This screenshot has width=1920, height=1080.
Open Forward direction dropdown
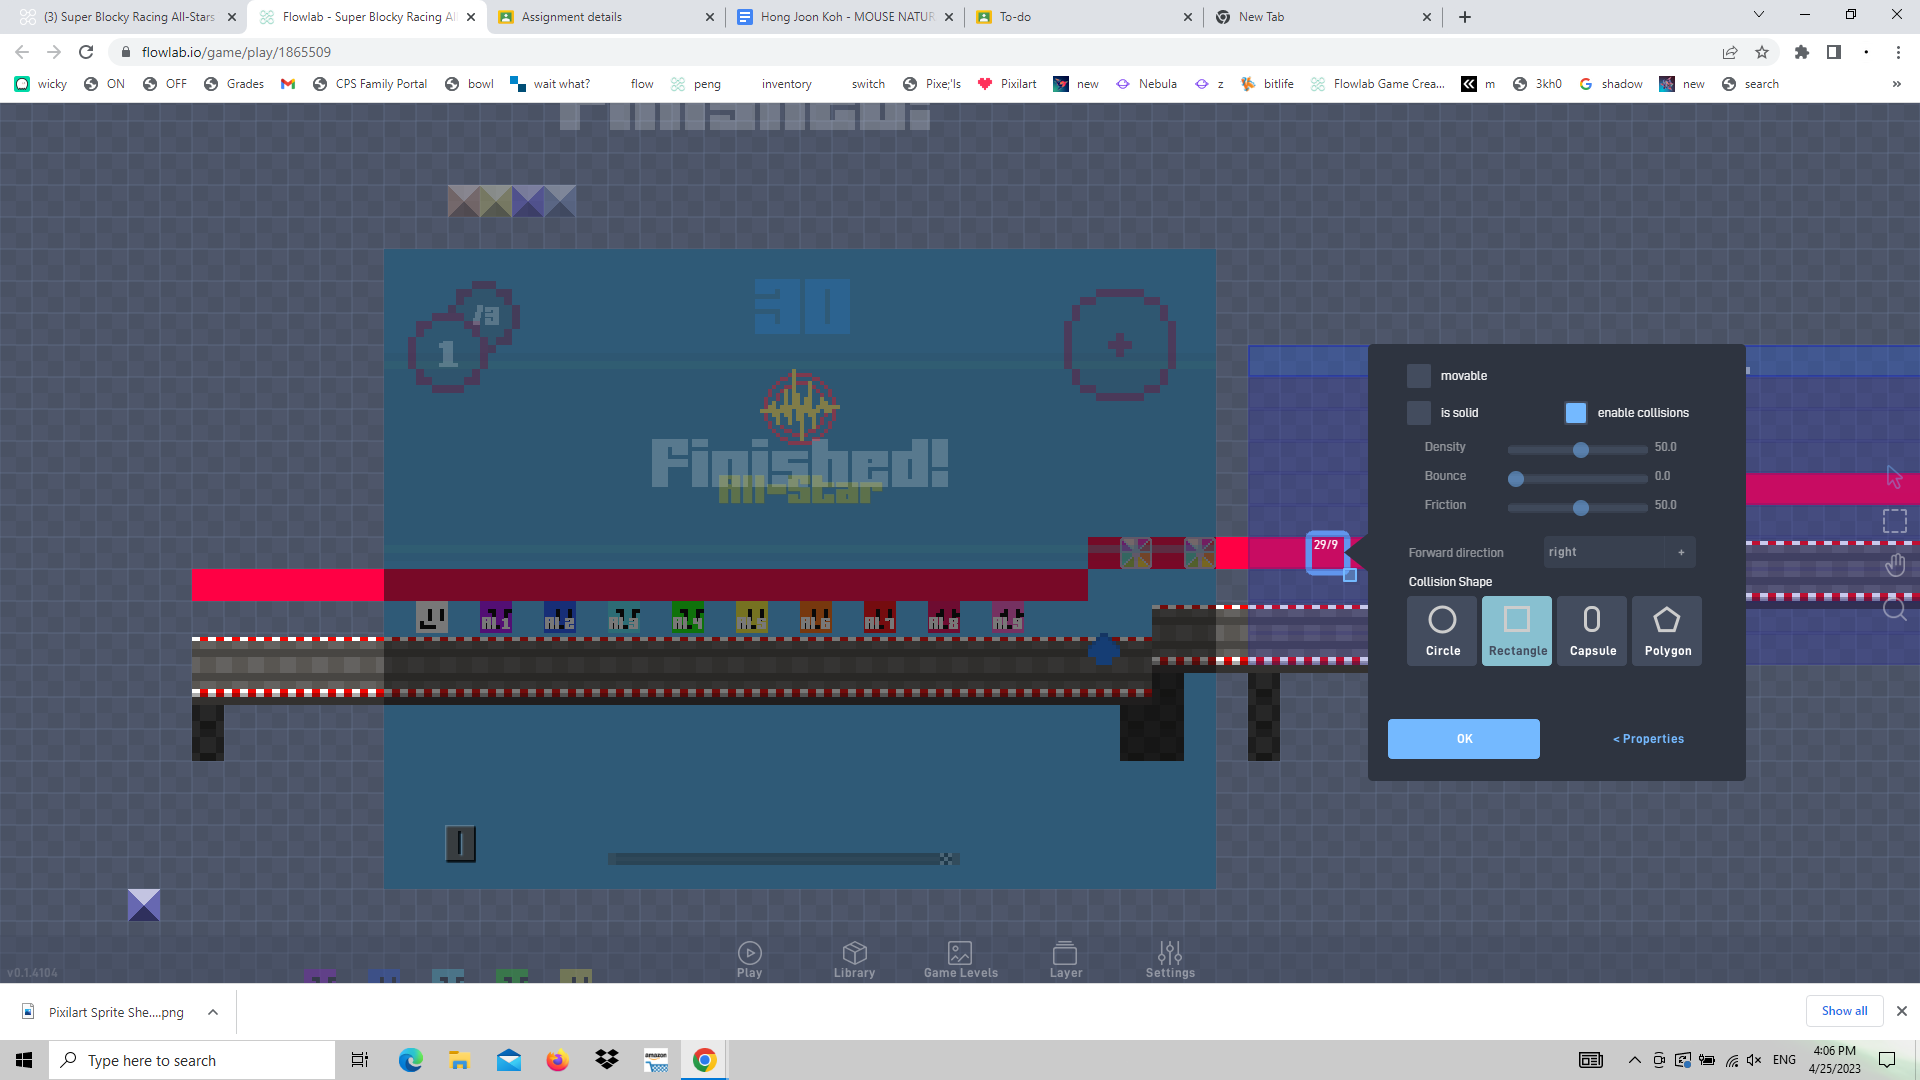pos(1619,552)
